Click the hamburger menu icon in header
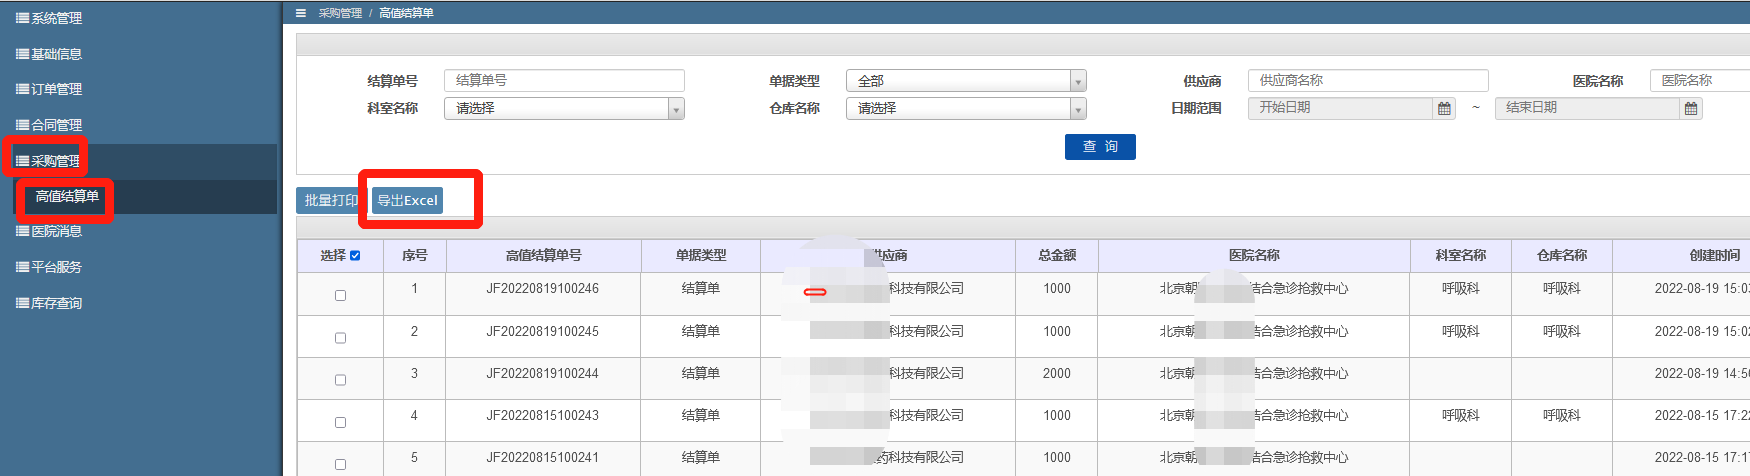The height and width of the screenshot is (476, 1750). point(301,13)
